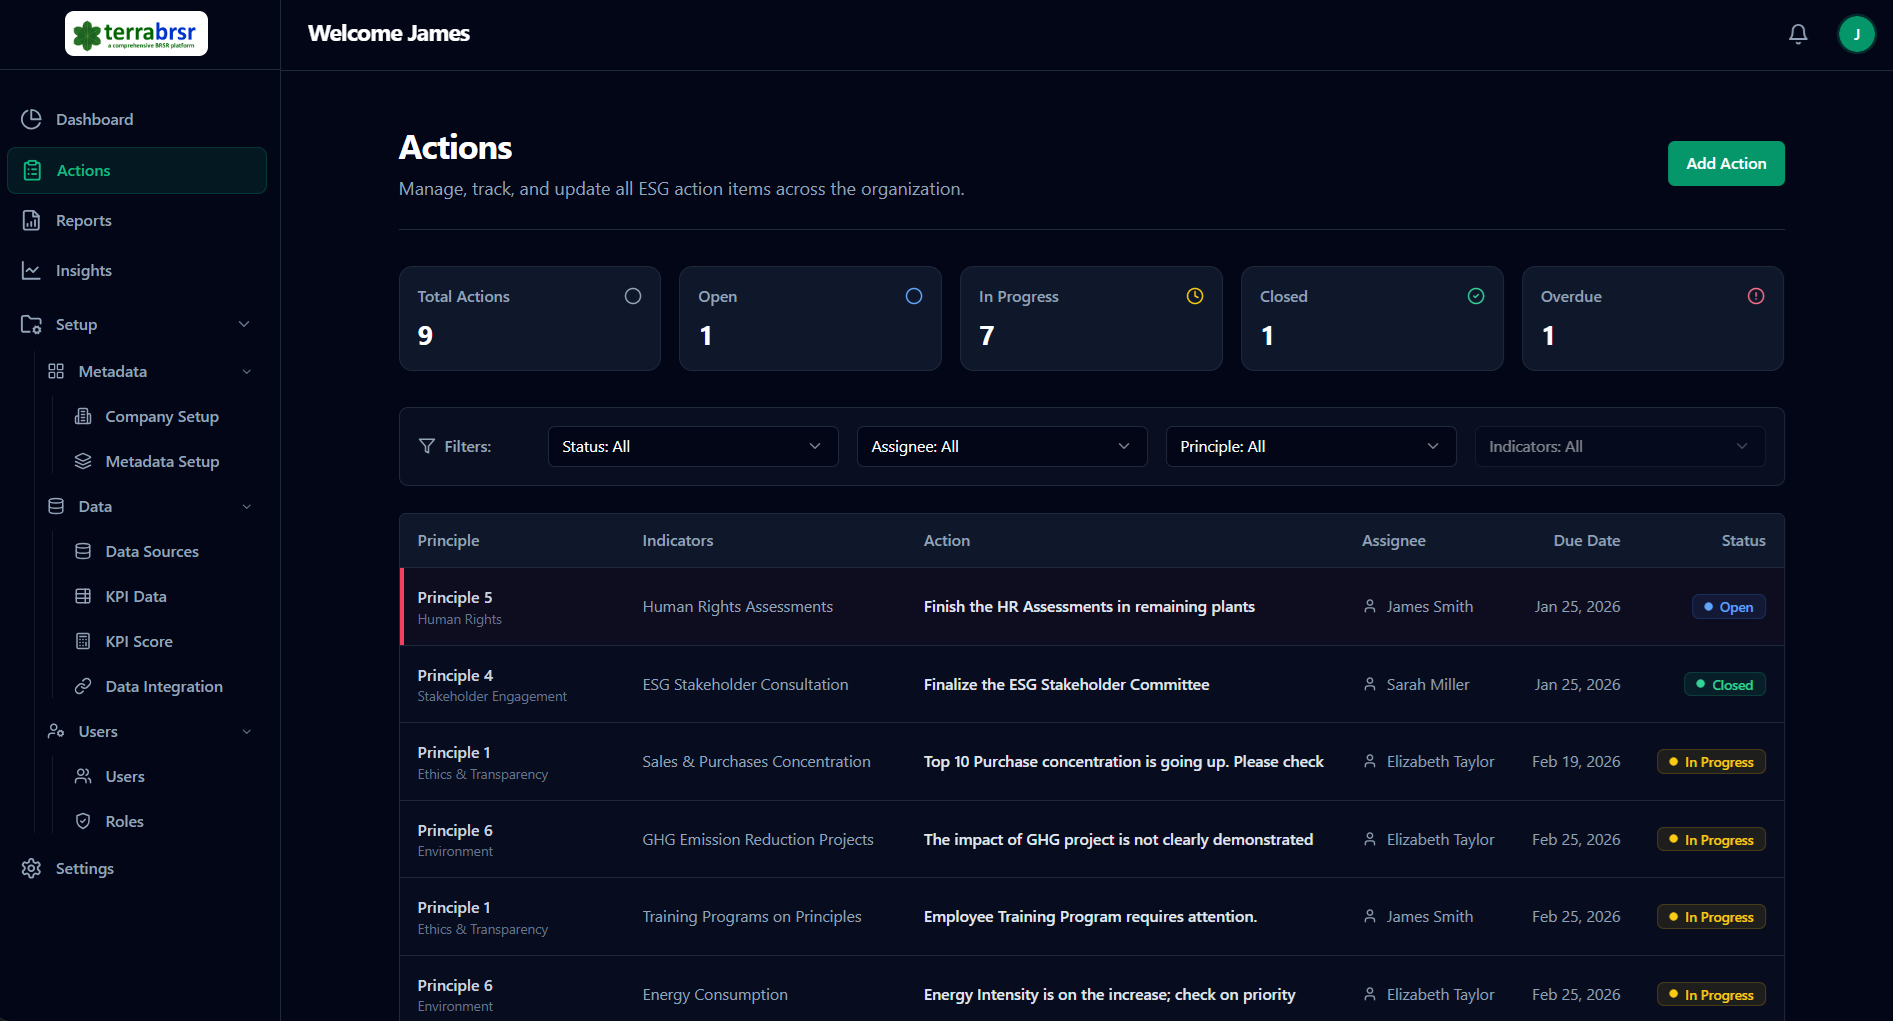Viewport: 1893px width, 1021px height.
Task: Click the In Progress clock icon
Action: (x=1195, y=296)
